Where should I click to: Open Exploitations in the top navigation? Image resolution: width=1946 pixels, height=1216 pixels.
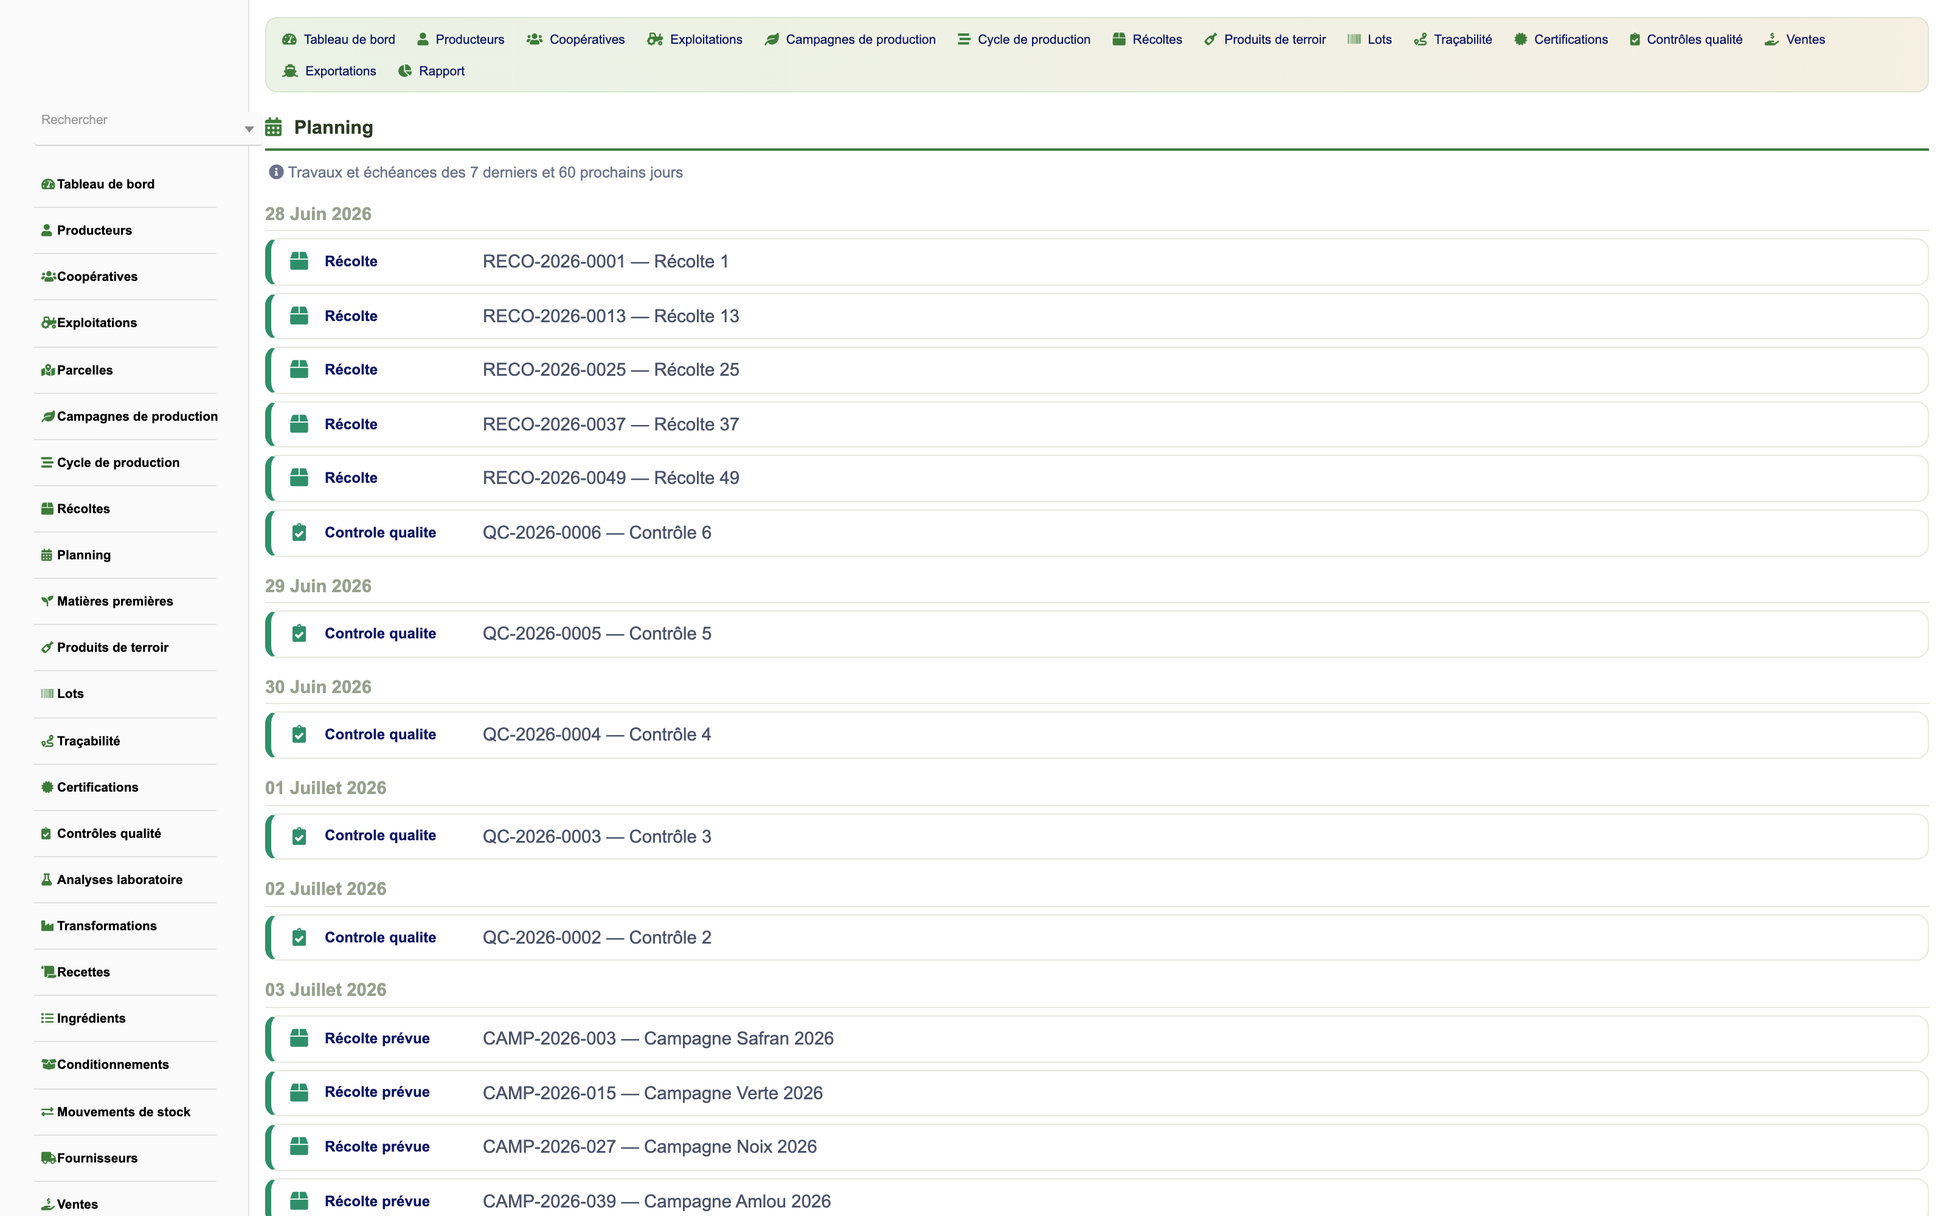coord(694,40)
